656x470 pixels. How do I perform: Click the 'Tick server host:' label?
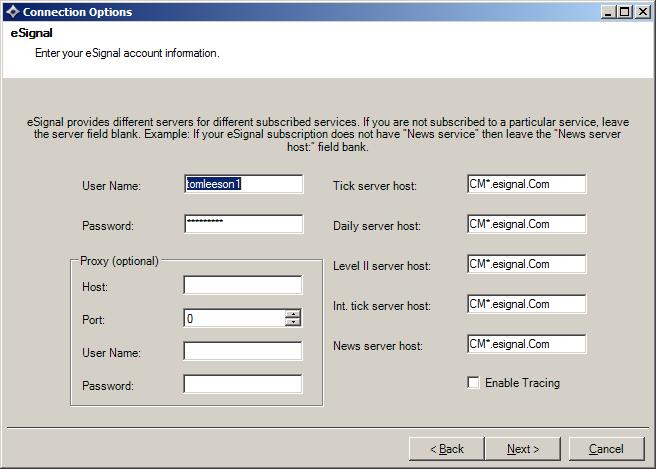[375, 185]
